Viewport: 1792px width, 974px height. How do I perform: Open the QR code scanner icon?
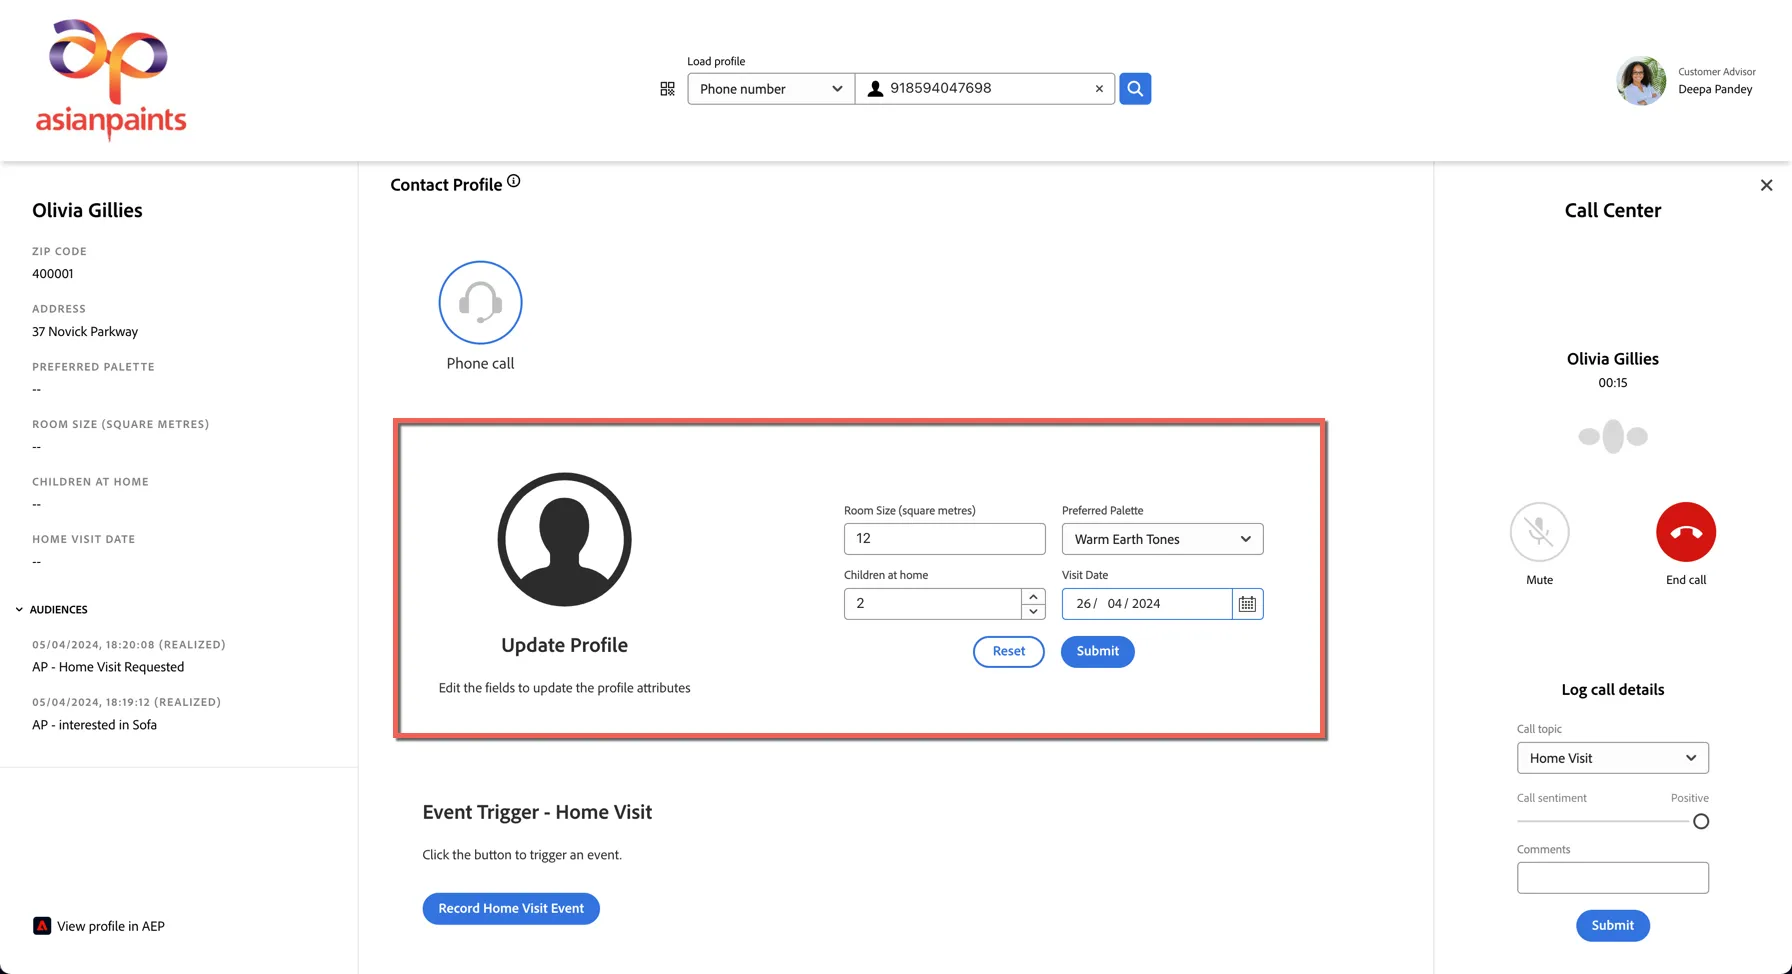coord(667,89)
